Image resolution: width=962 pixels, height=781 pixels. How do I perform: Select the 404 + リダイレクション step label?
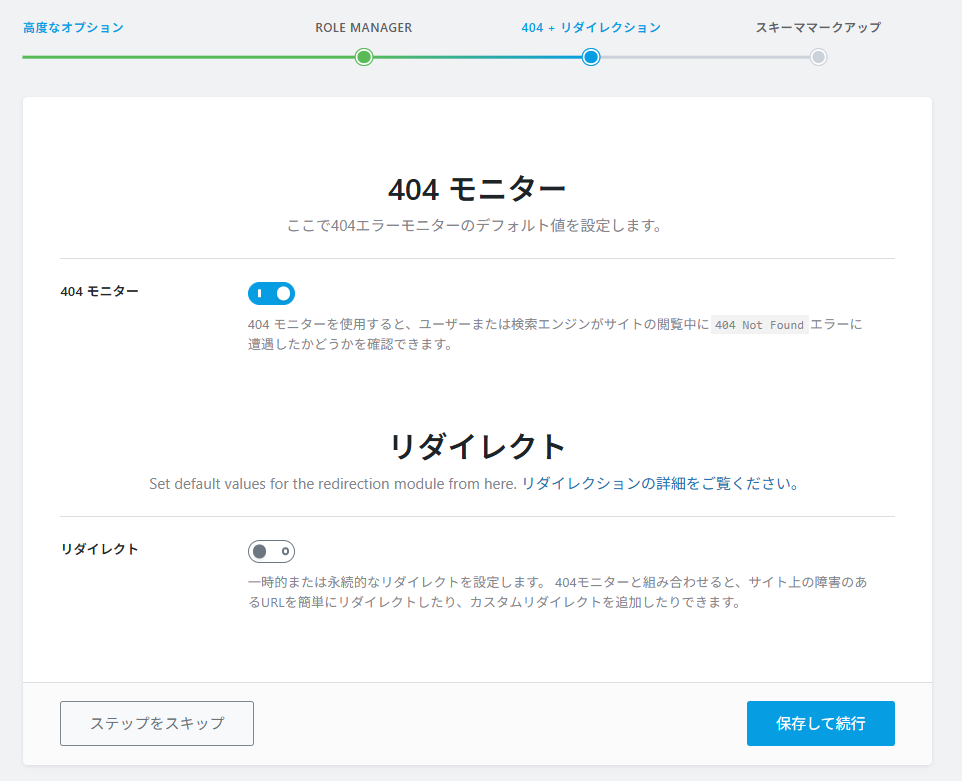click(x=591, y=28)
